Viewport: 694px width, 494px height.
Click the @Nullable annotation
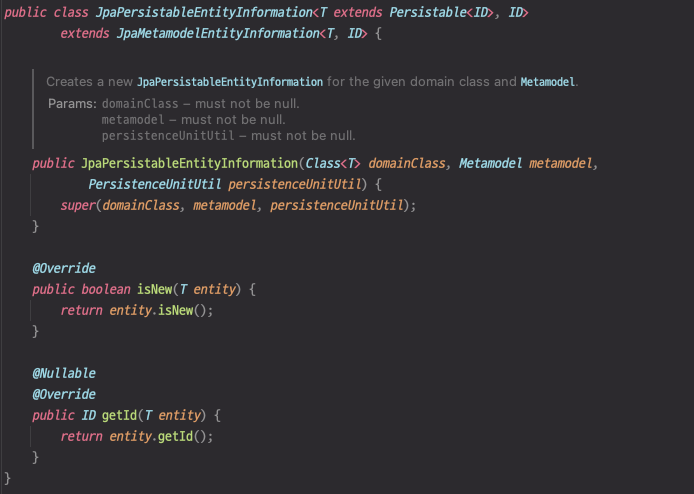[x=64, y=374]
